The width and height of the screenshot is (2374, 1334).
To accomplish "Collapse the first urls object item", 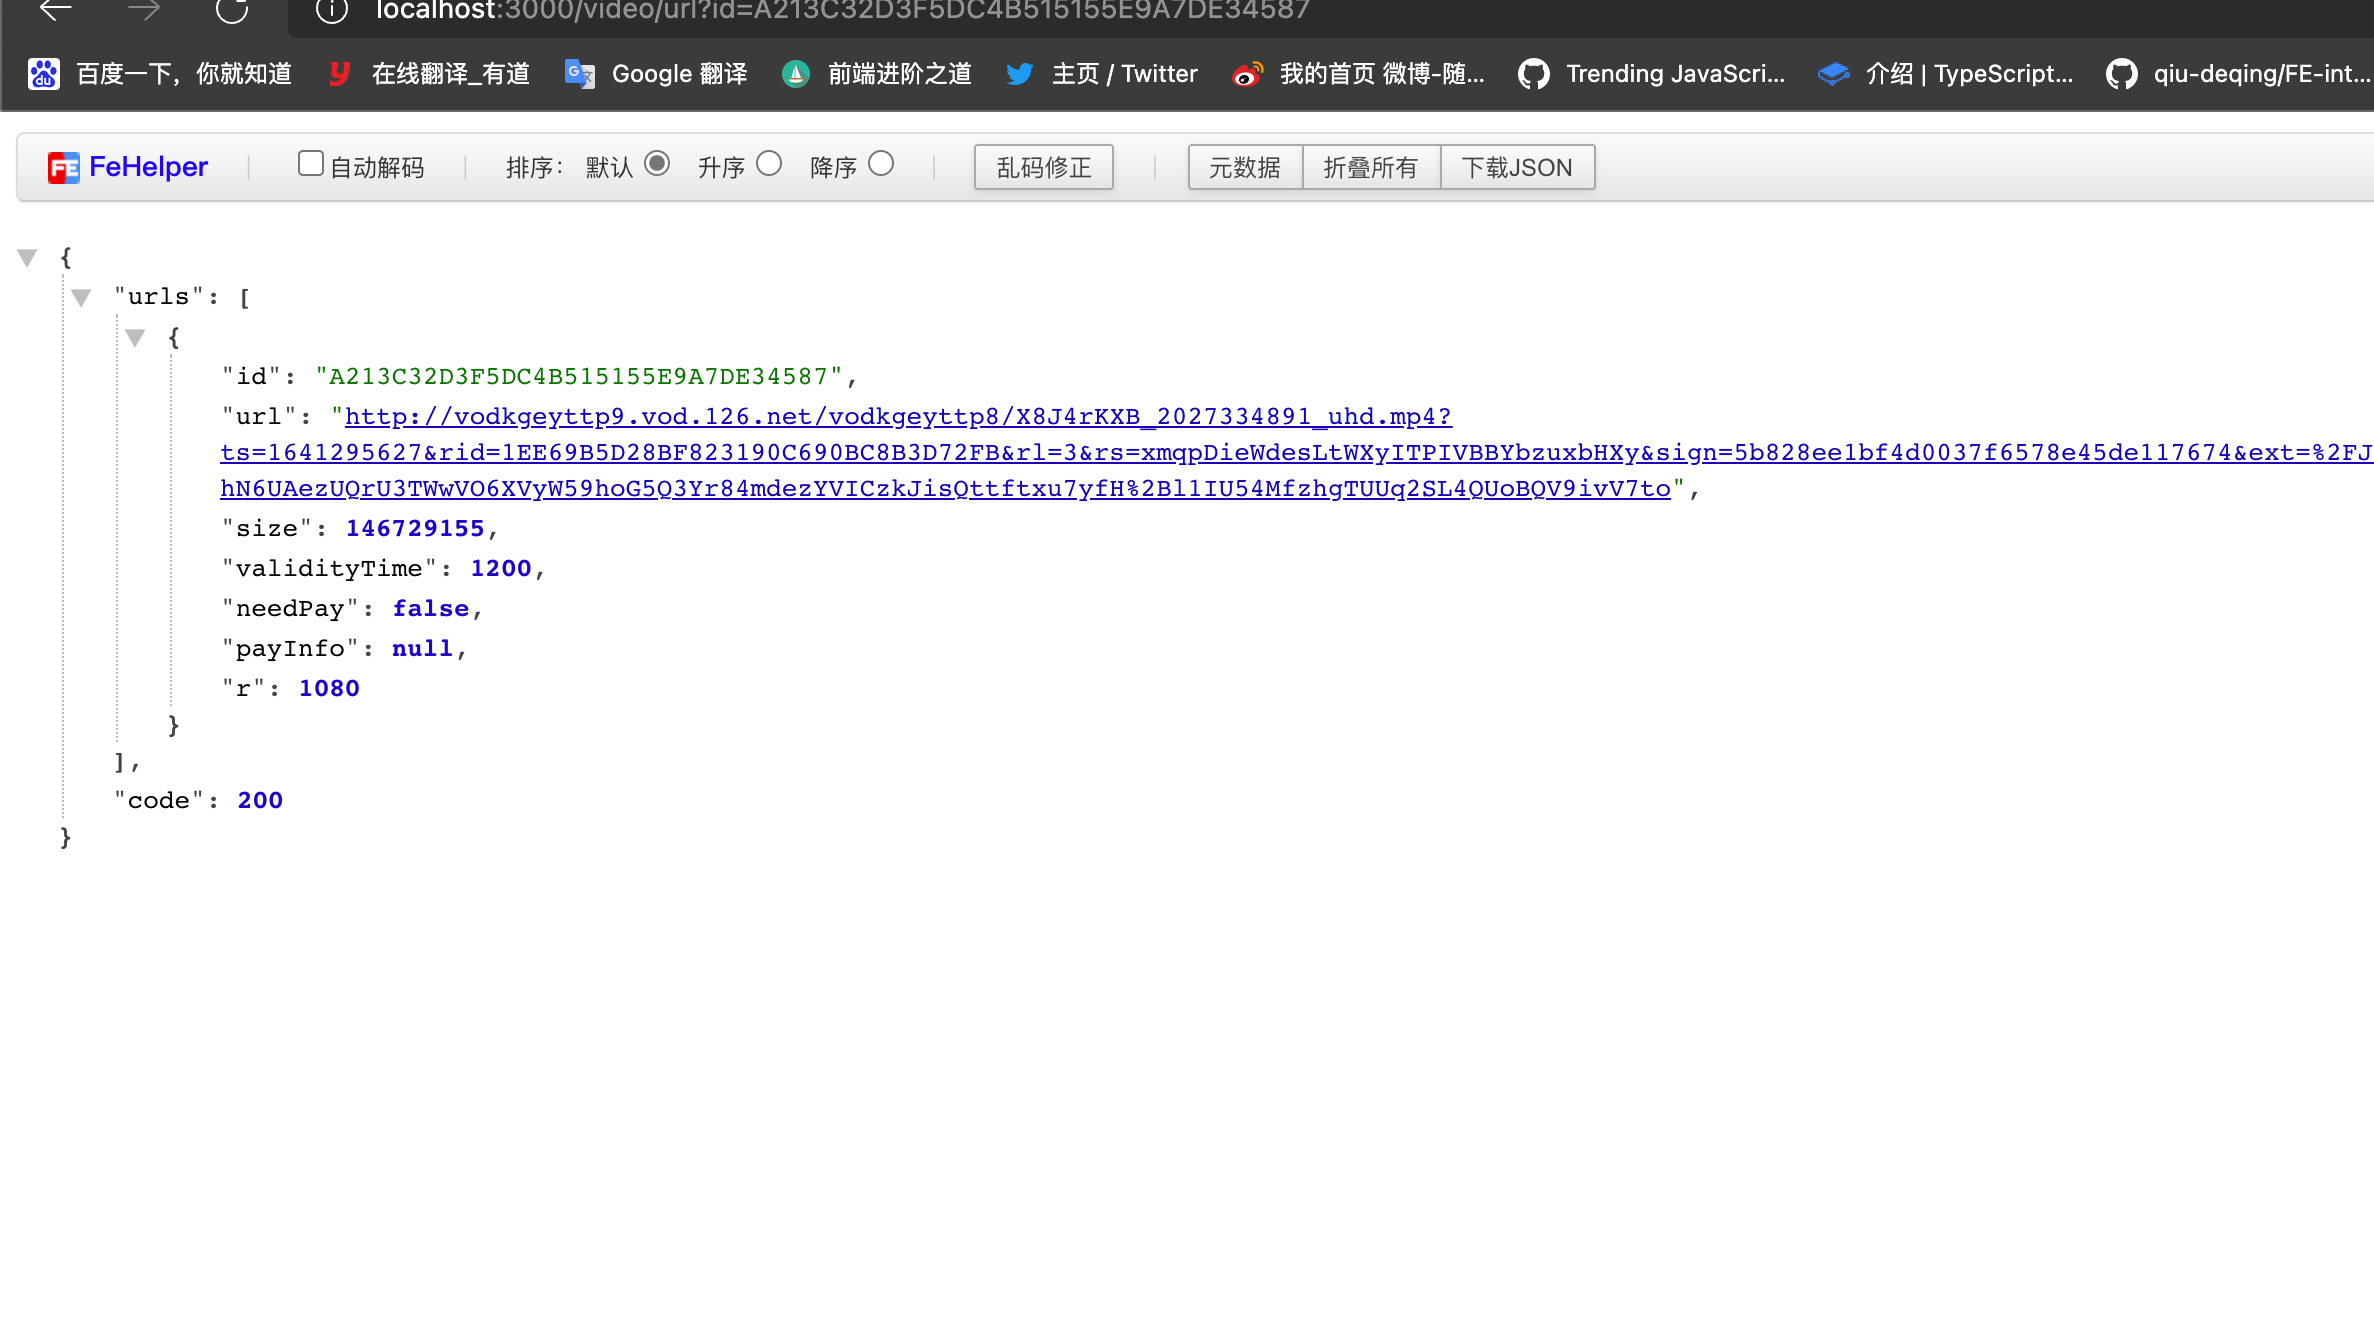I will [x=136, y=338].
